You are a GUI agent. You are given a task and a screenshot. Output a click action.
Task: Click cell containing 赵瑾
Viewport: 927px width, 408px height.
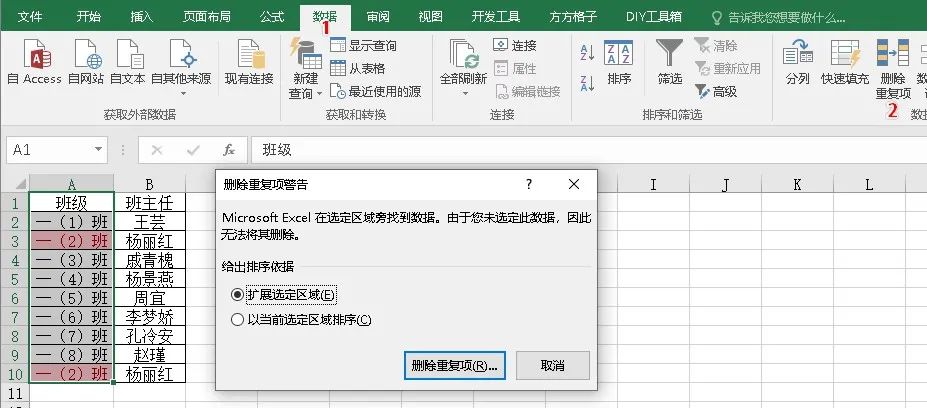point(150,354)
